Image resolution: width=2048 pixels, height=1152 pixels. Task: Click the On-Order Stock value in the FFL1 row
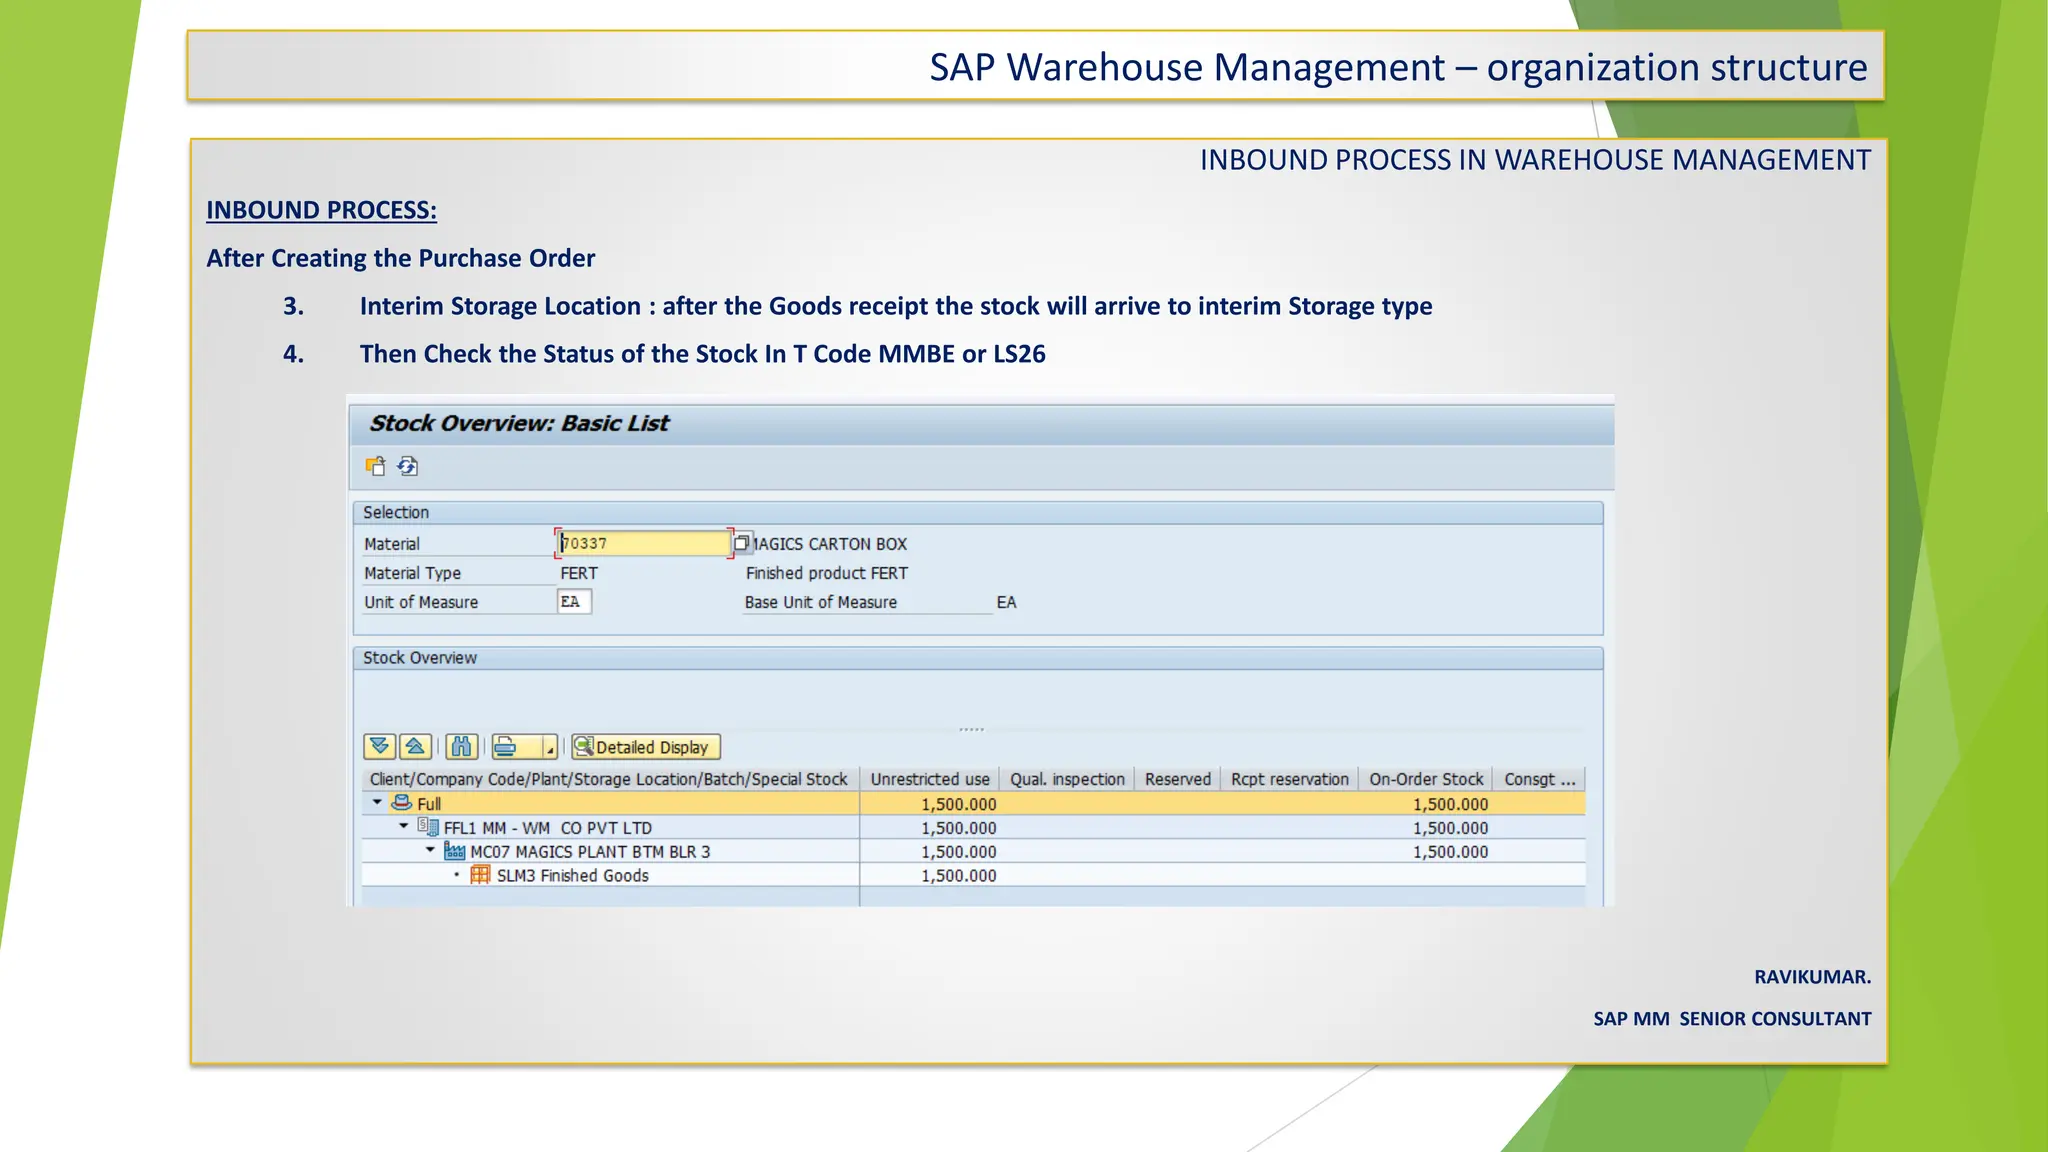1450,828
